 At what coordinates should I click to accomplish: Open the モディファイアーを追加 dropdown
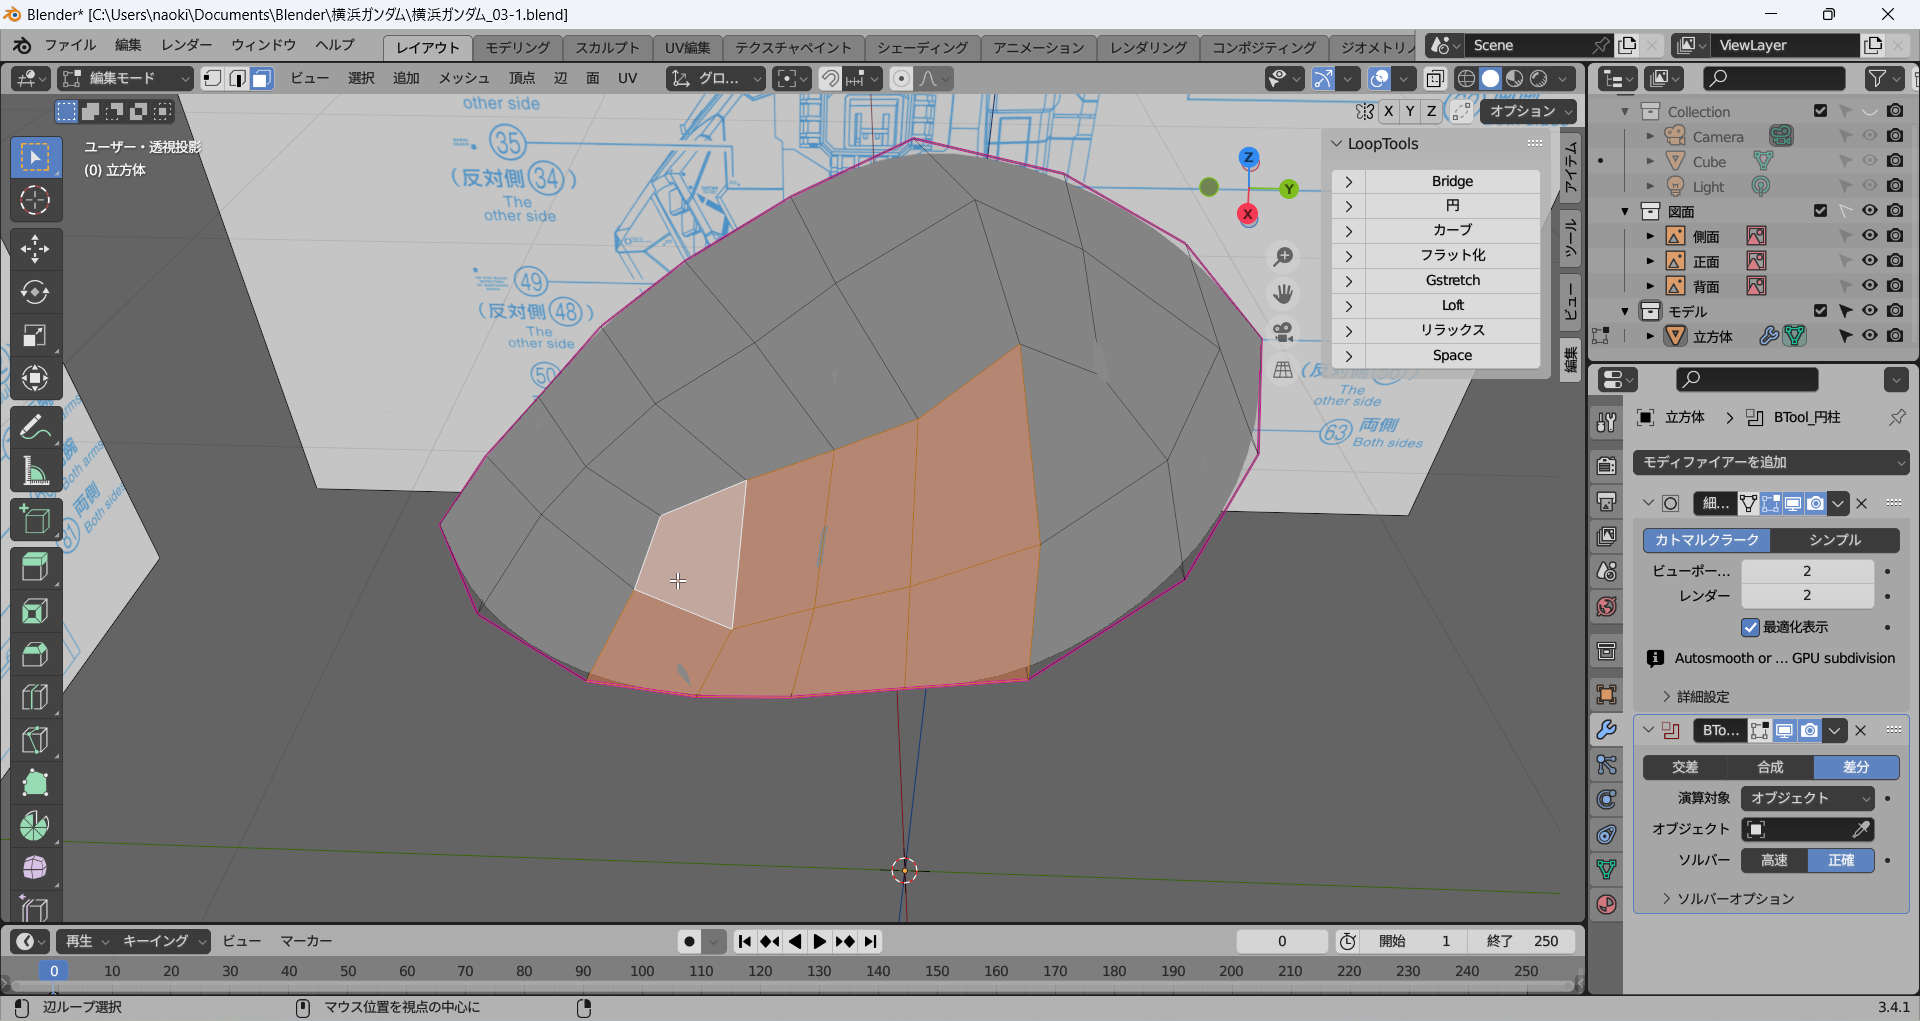[x=1771, y=462]
